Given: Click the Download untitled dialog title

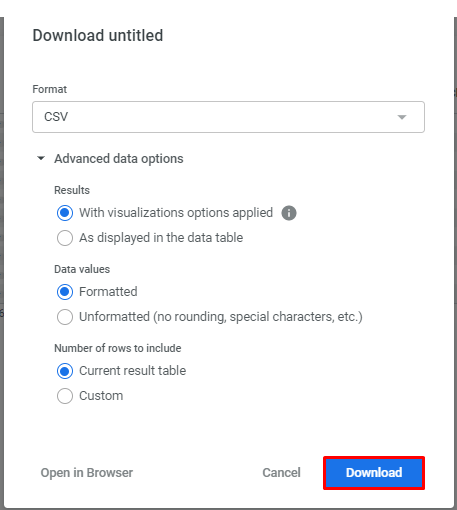Looking at the screenshot, I should [x=98, y=35].
